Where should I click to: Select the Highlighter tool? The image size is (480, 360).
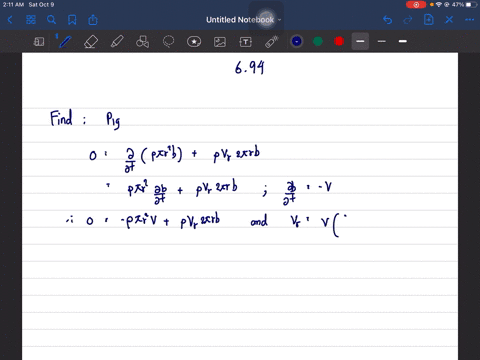click(x=117, y=42)
